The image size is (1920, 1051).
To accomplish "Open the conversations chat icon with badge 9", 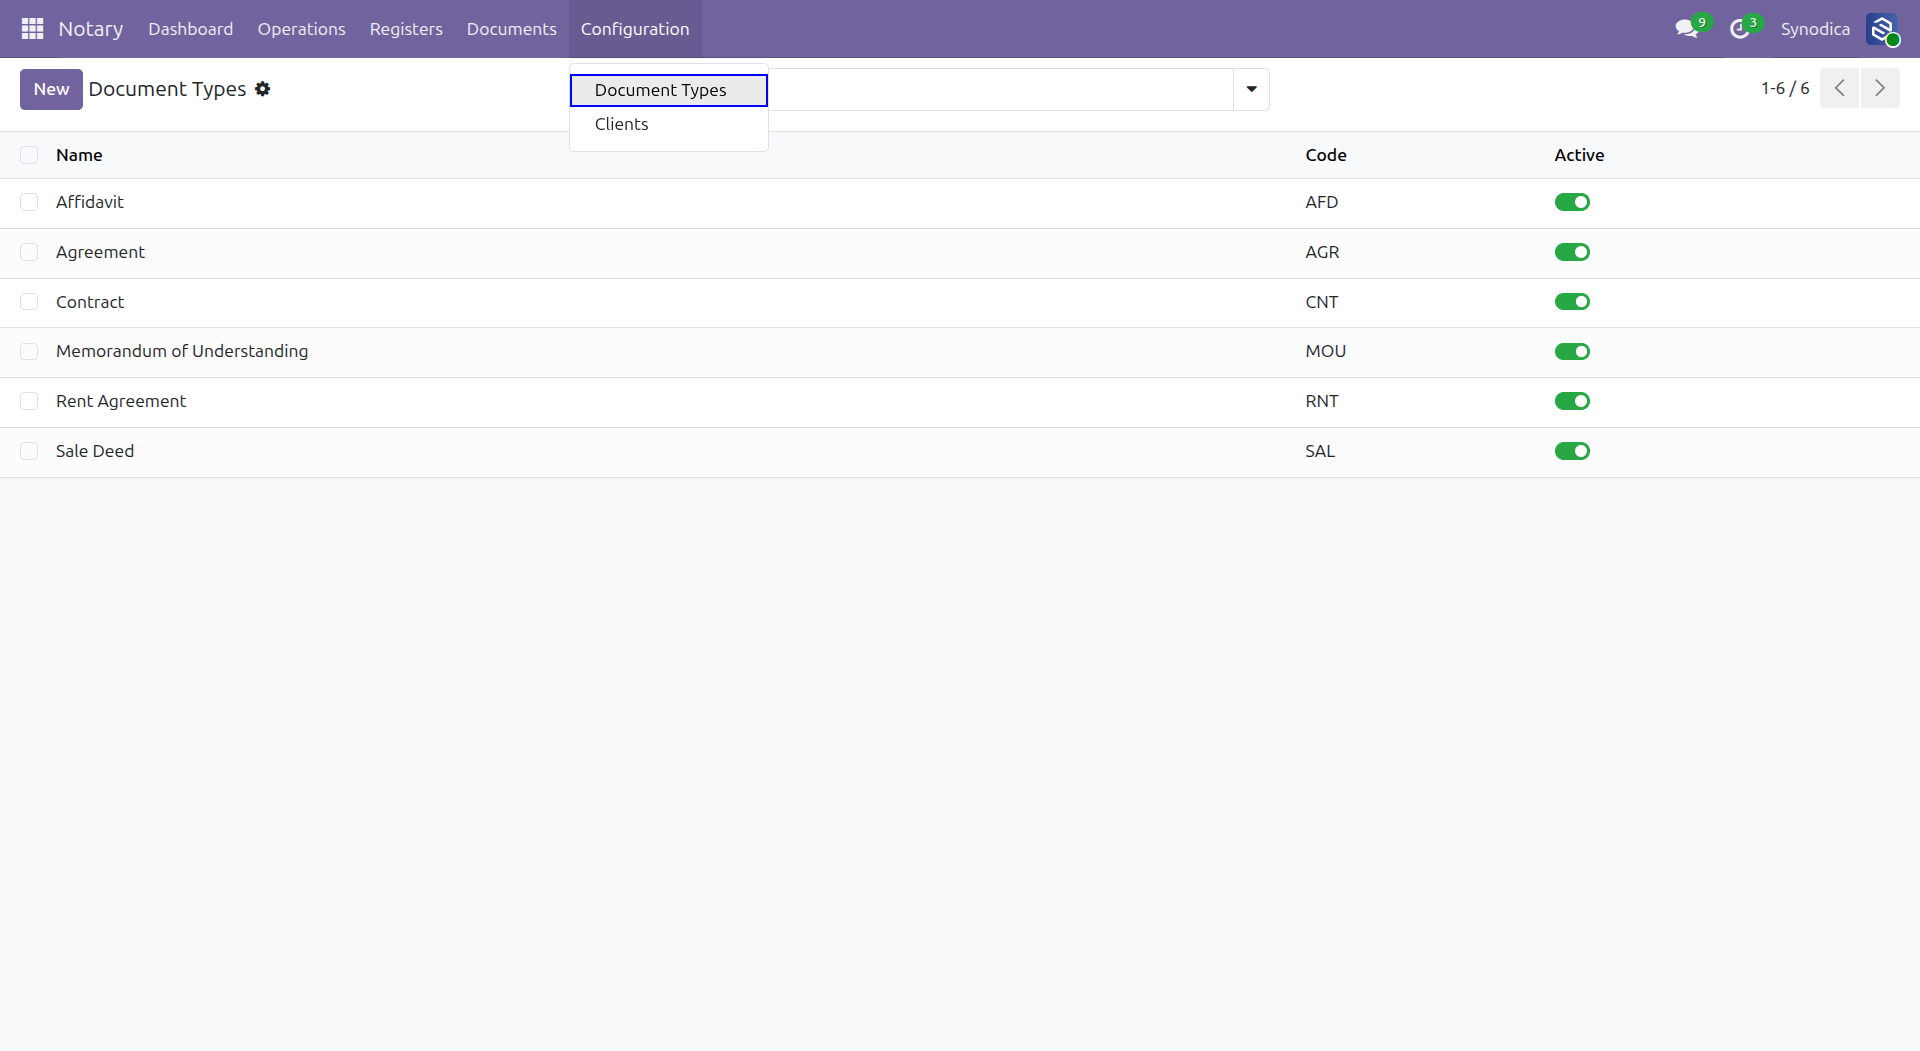I will coord(1687,29).
